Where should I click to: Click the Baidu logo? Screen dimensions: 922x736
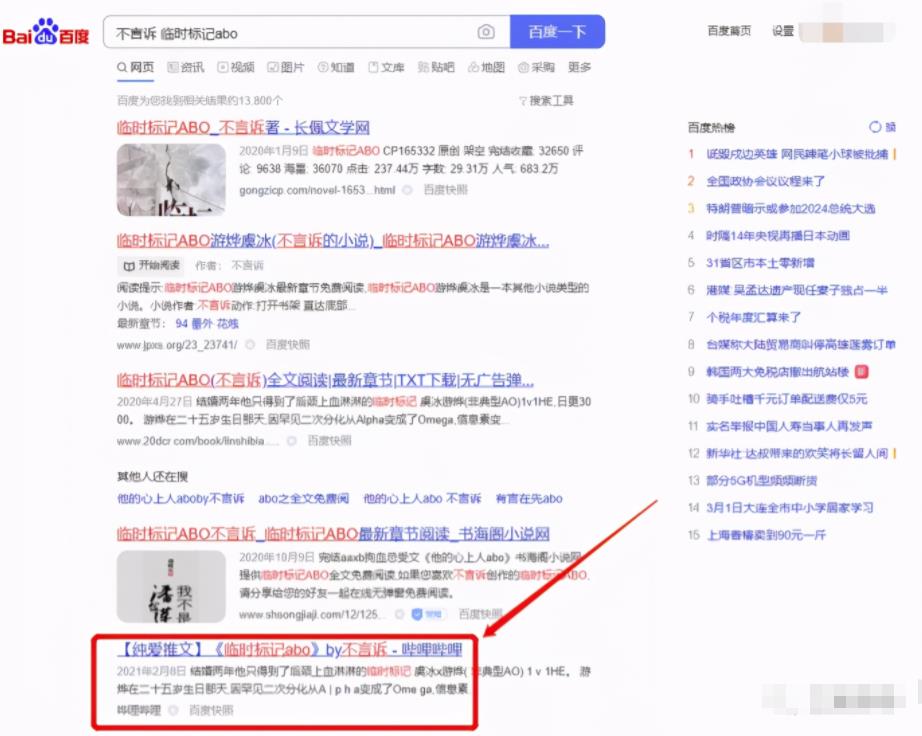click(x=46, y=32)
